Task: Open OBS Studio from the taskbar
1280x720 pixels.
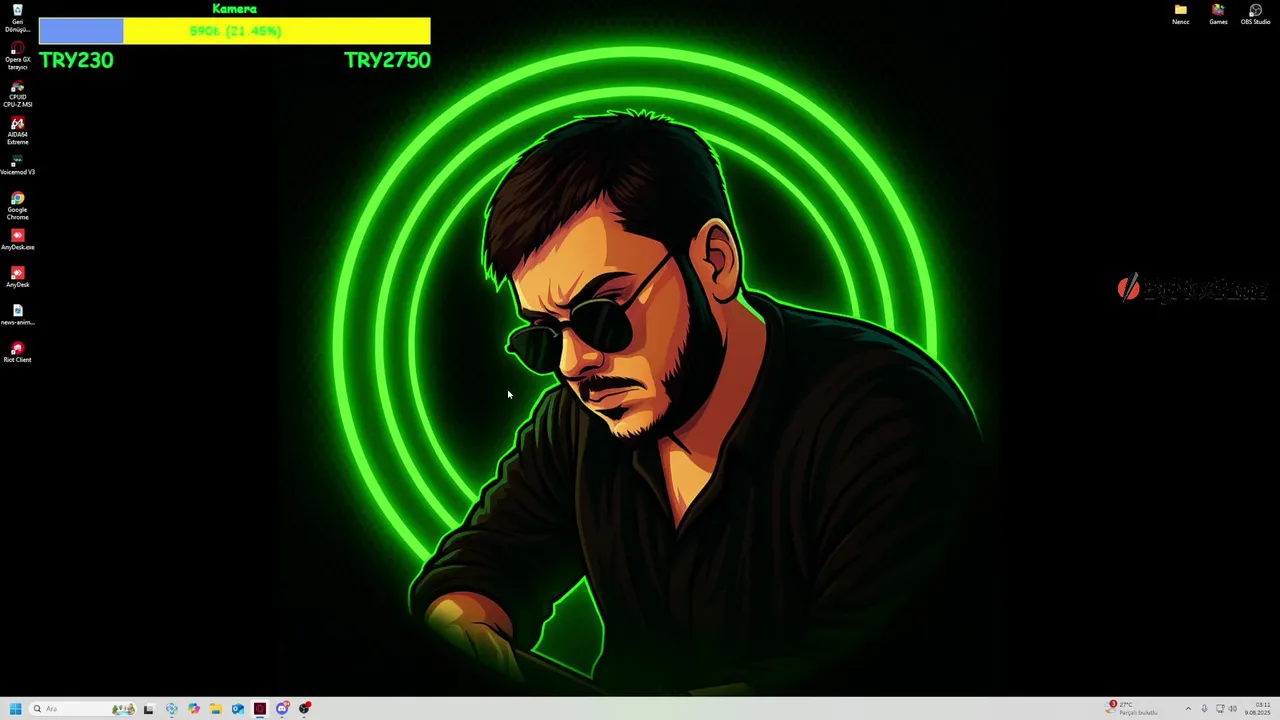Action: [305, 709]
